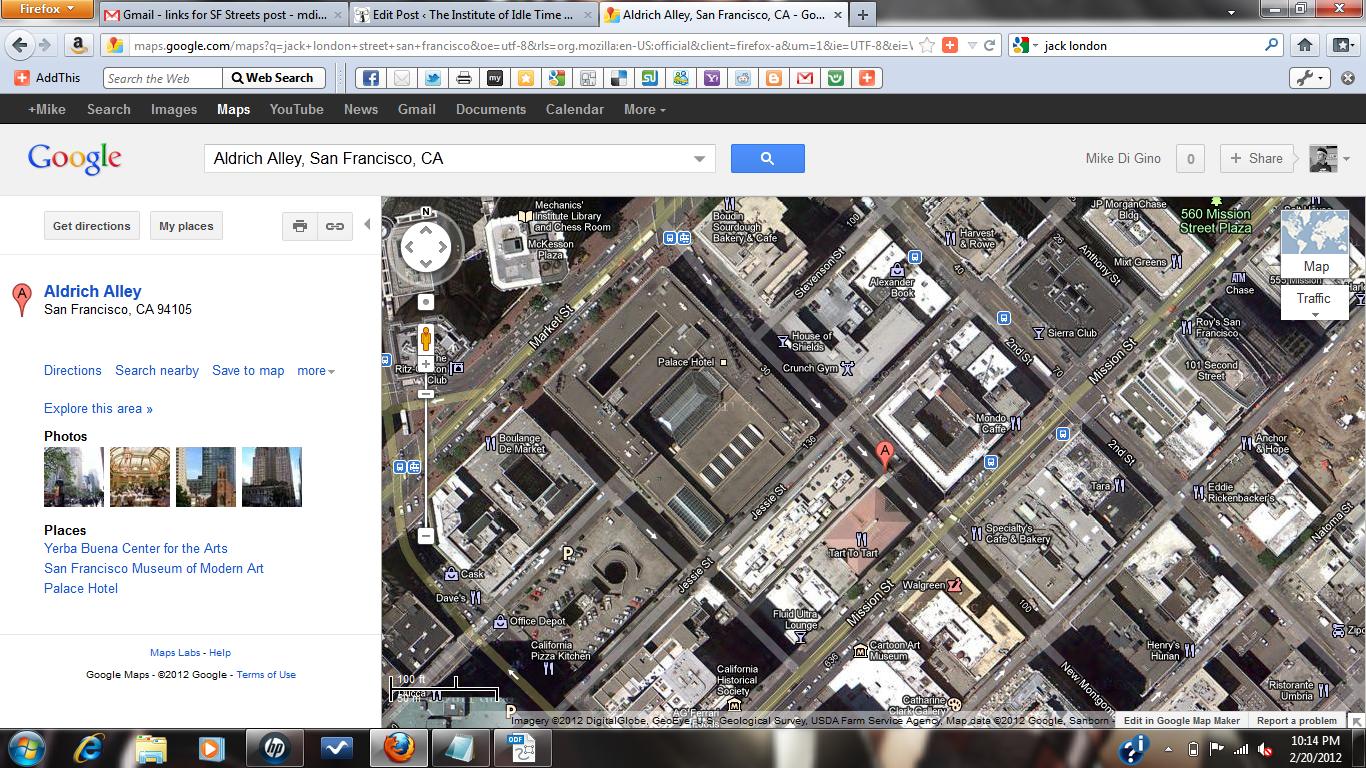Switch to the Gmail browser tab
1366x768 pixels.
click(223, 15)
